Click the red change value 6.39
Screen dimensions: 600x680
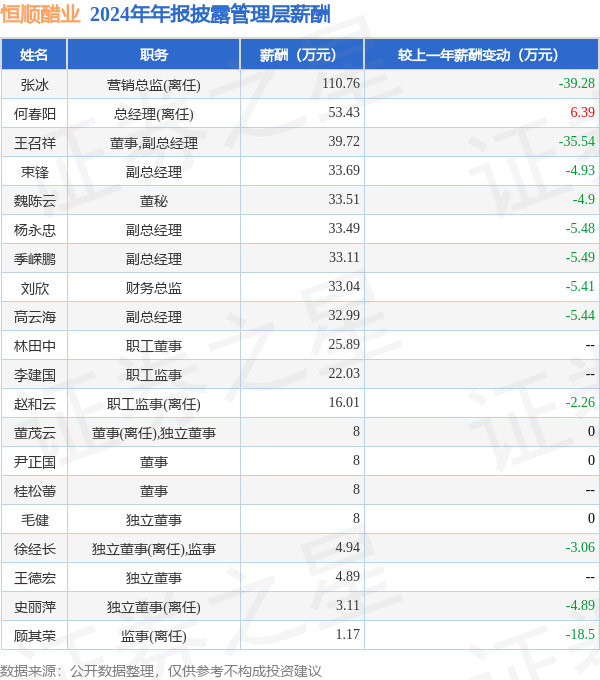pos(582,112)
